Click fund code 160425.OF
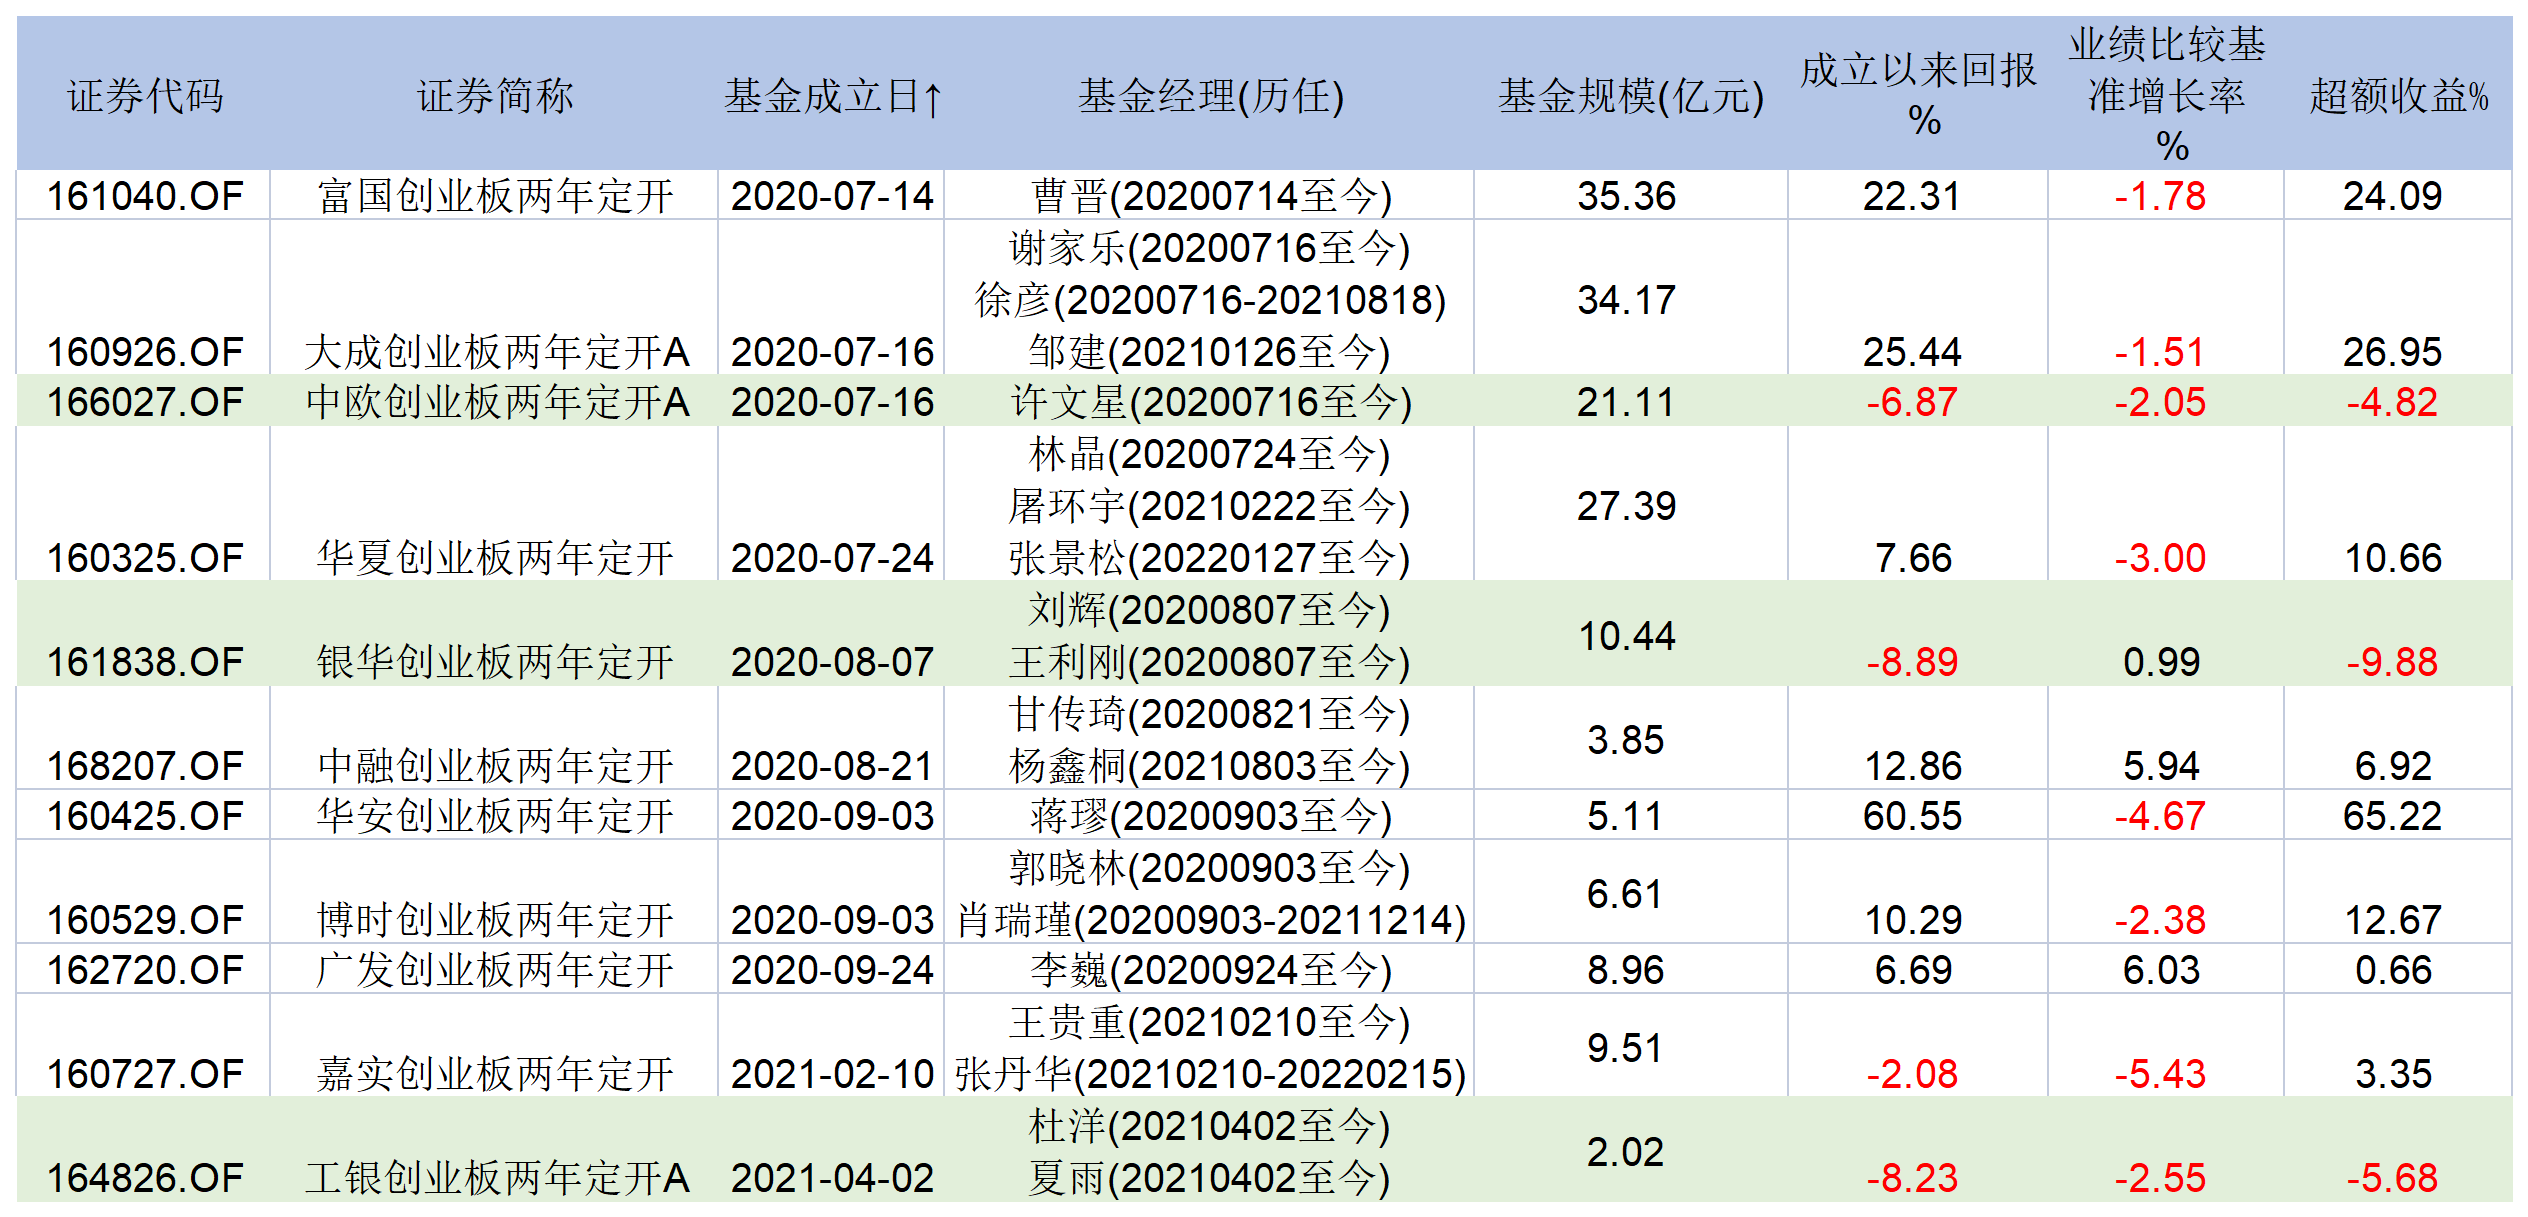 coord(145,816)
